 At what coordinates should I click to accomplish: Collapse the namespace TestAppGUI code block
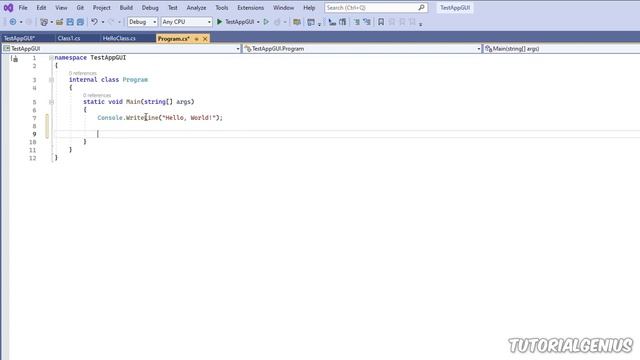(x=51, y=58)
